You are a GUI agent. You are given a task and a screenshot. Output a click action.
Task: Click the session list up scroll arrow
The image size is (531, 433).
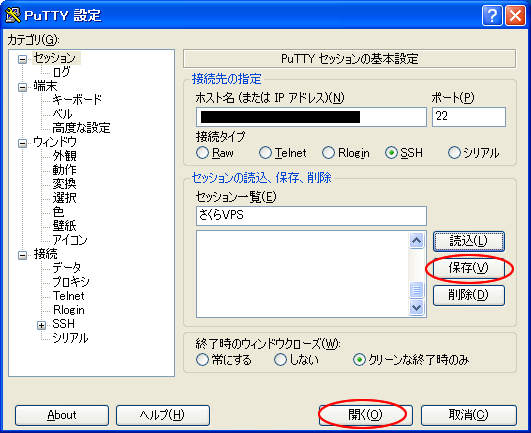pyautogui.click(x=417, y=240)
